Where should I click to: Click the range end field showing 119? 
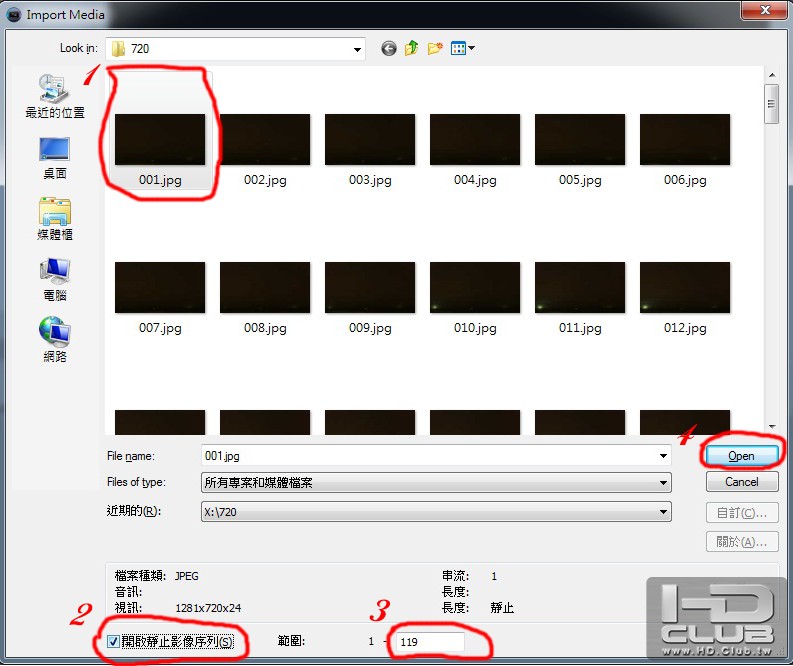coord(429,642)
